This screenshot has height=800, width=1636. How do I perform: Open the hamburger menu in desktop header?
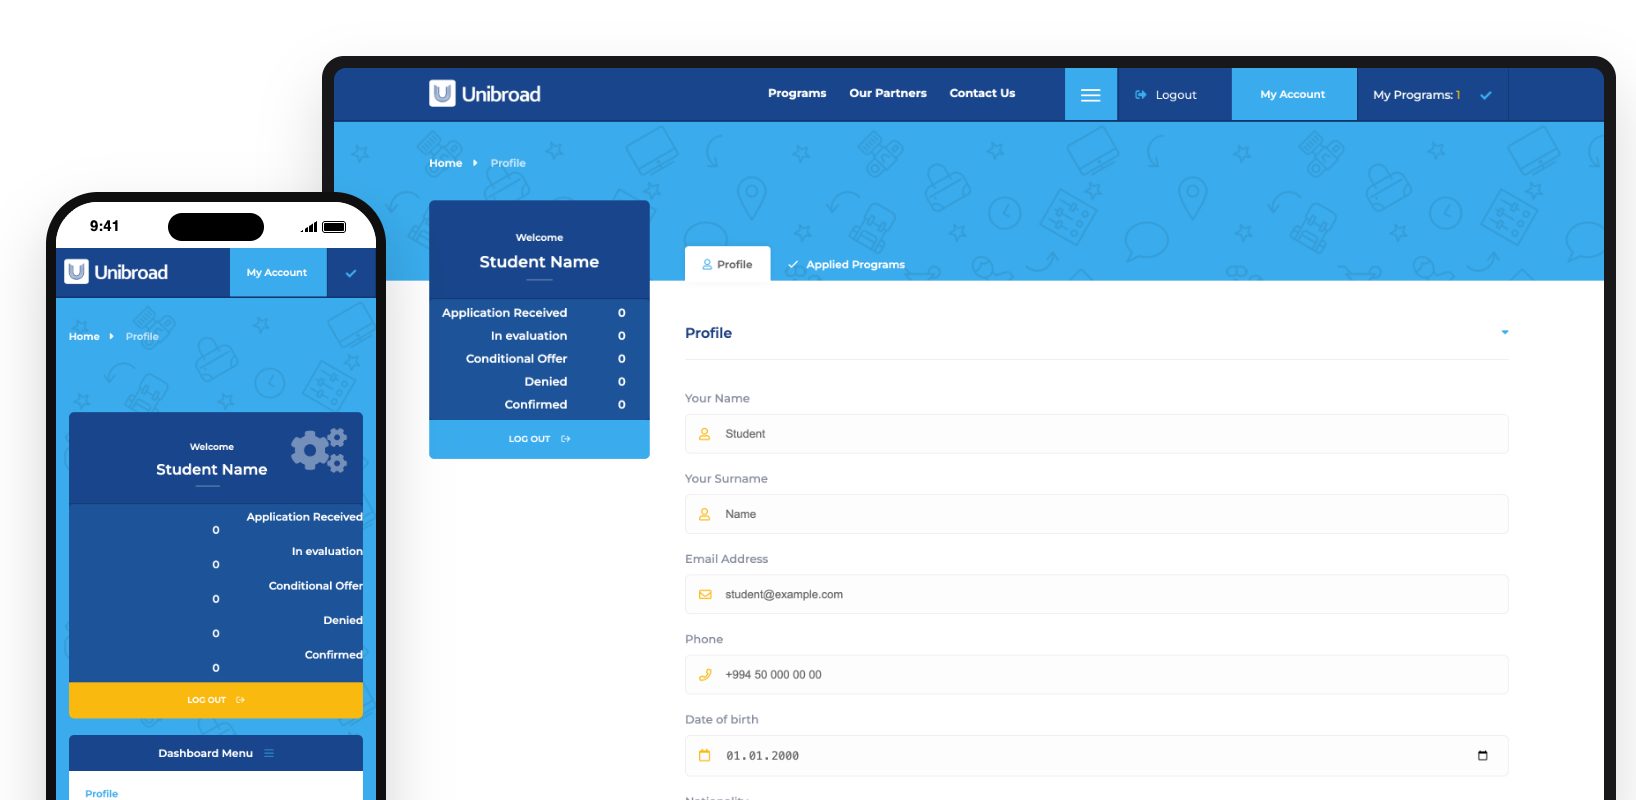(1091, 95)
